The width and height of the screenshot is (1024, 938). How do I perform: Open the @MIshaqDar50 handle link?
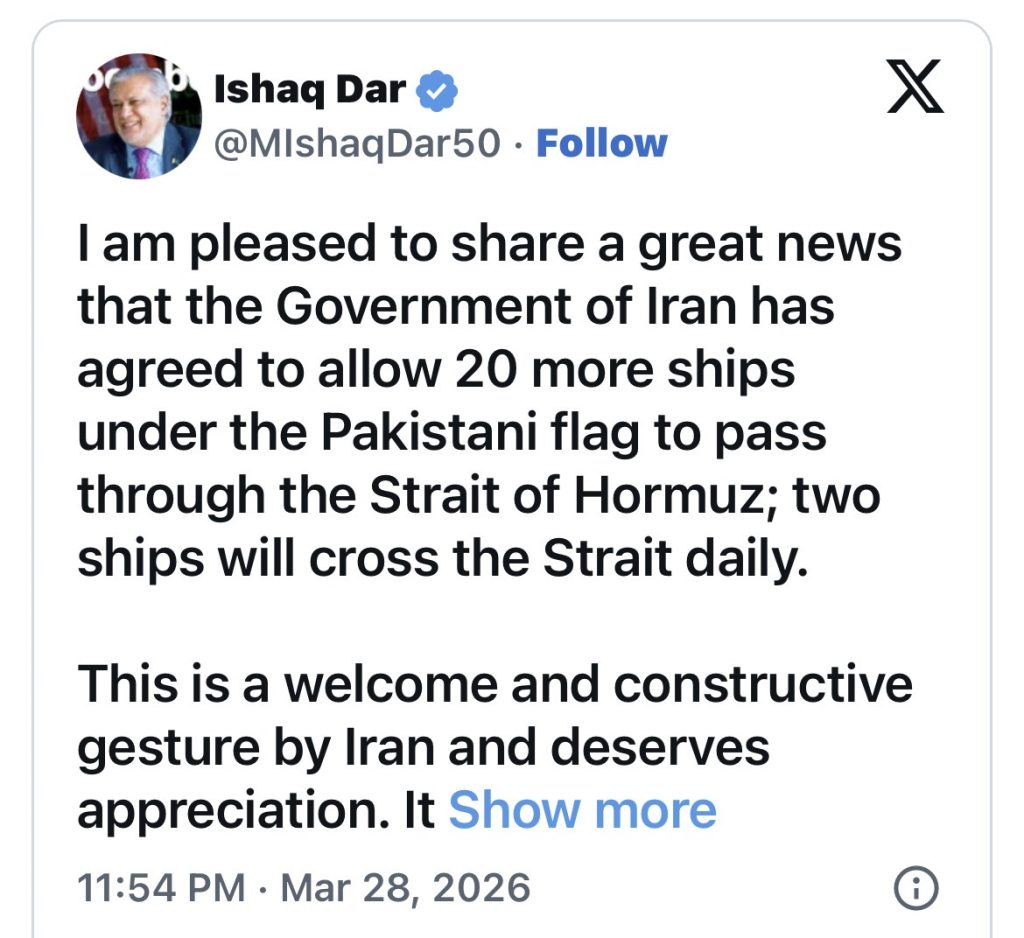[358, 144]
